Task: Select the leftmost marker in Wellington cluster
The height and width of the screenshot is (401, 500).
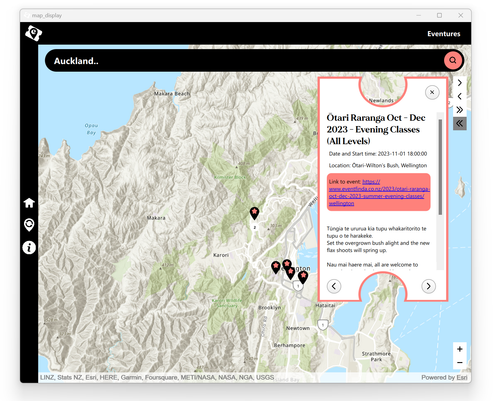Action: pos(276,267)
